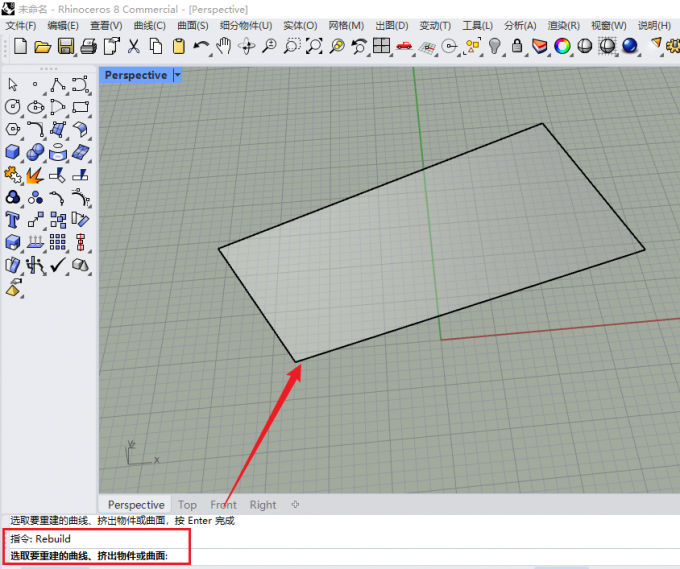The height and width of the screenshot is (569, 680).
Task: Select the Circle tool
Action: (13, 107)
